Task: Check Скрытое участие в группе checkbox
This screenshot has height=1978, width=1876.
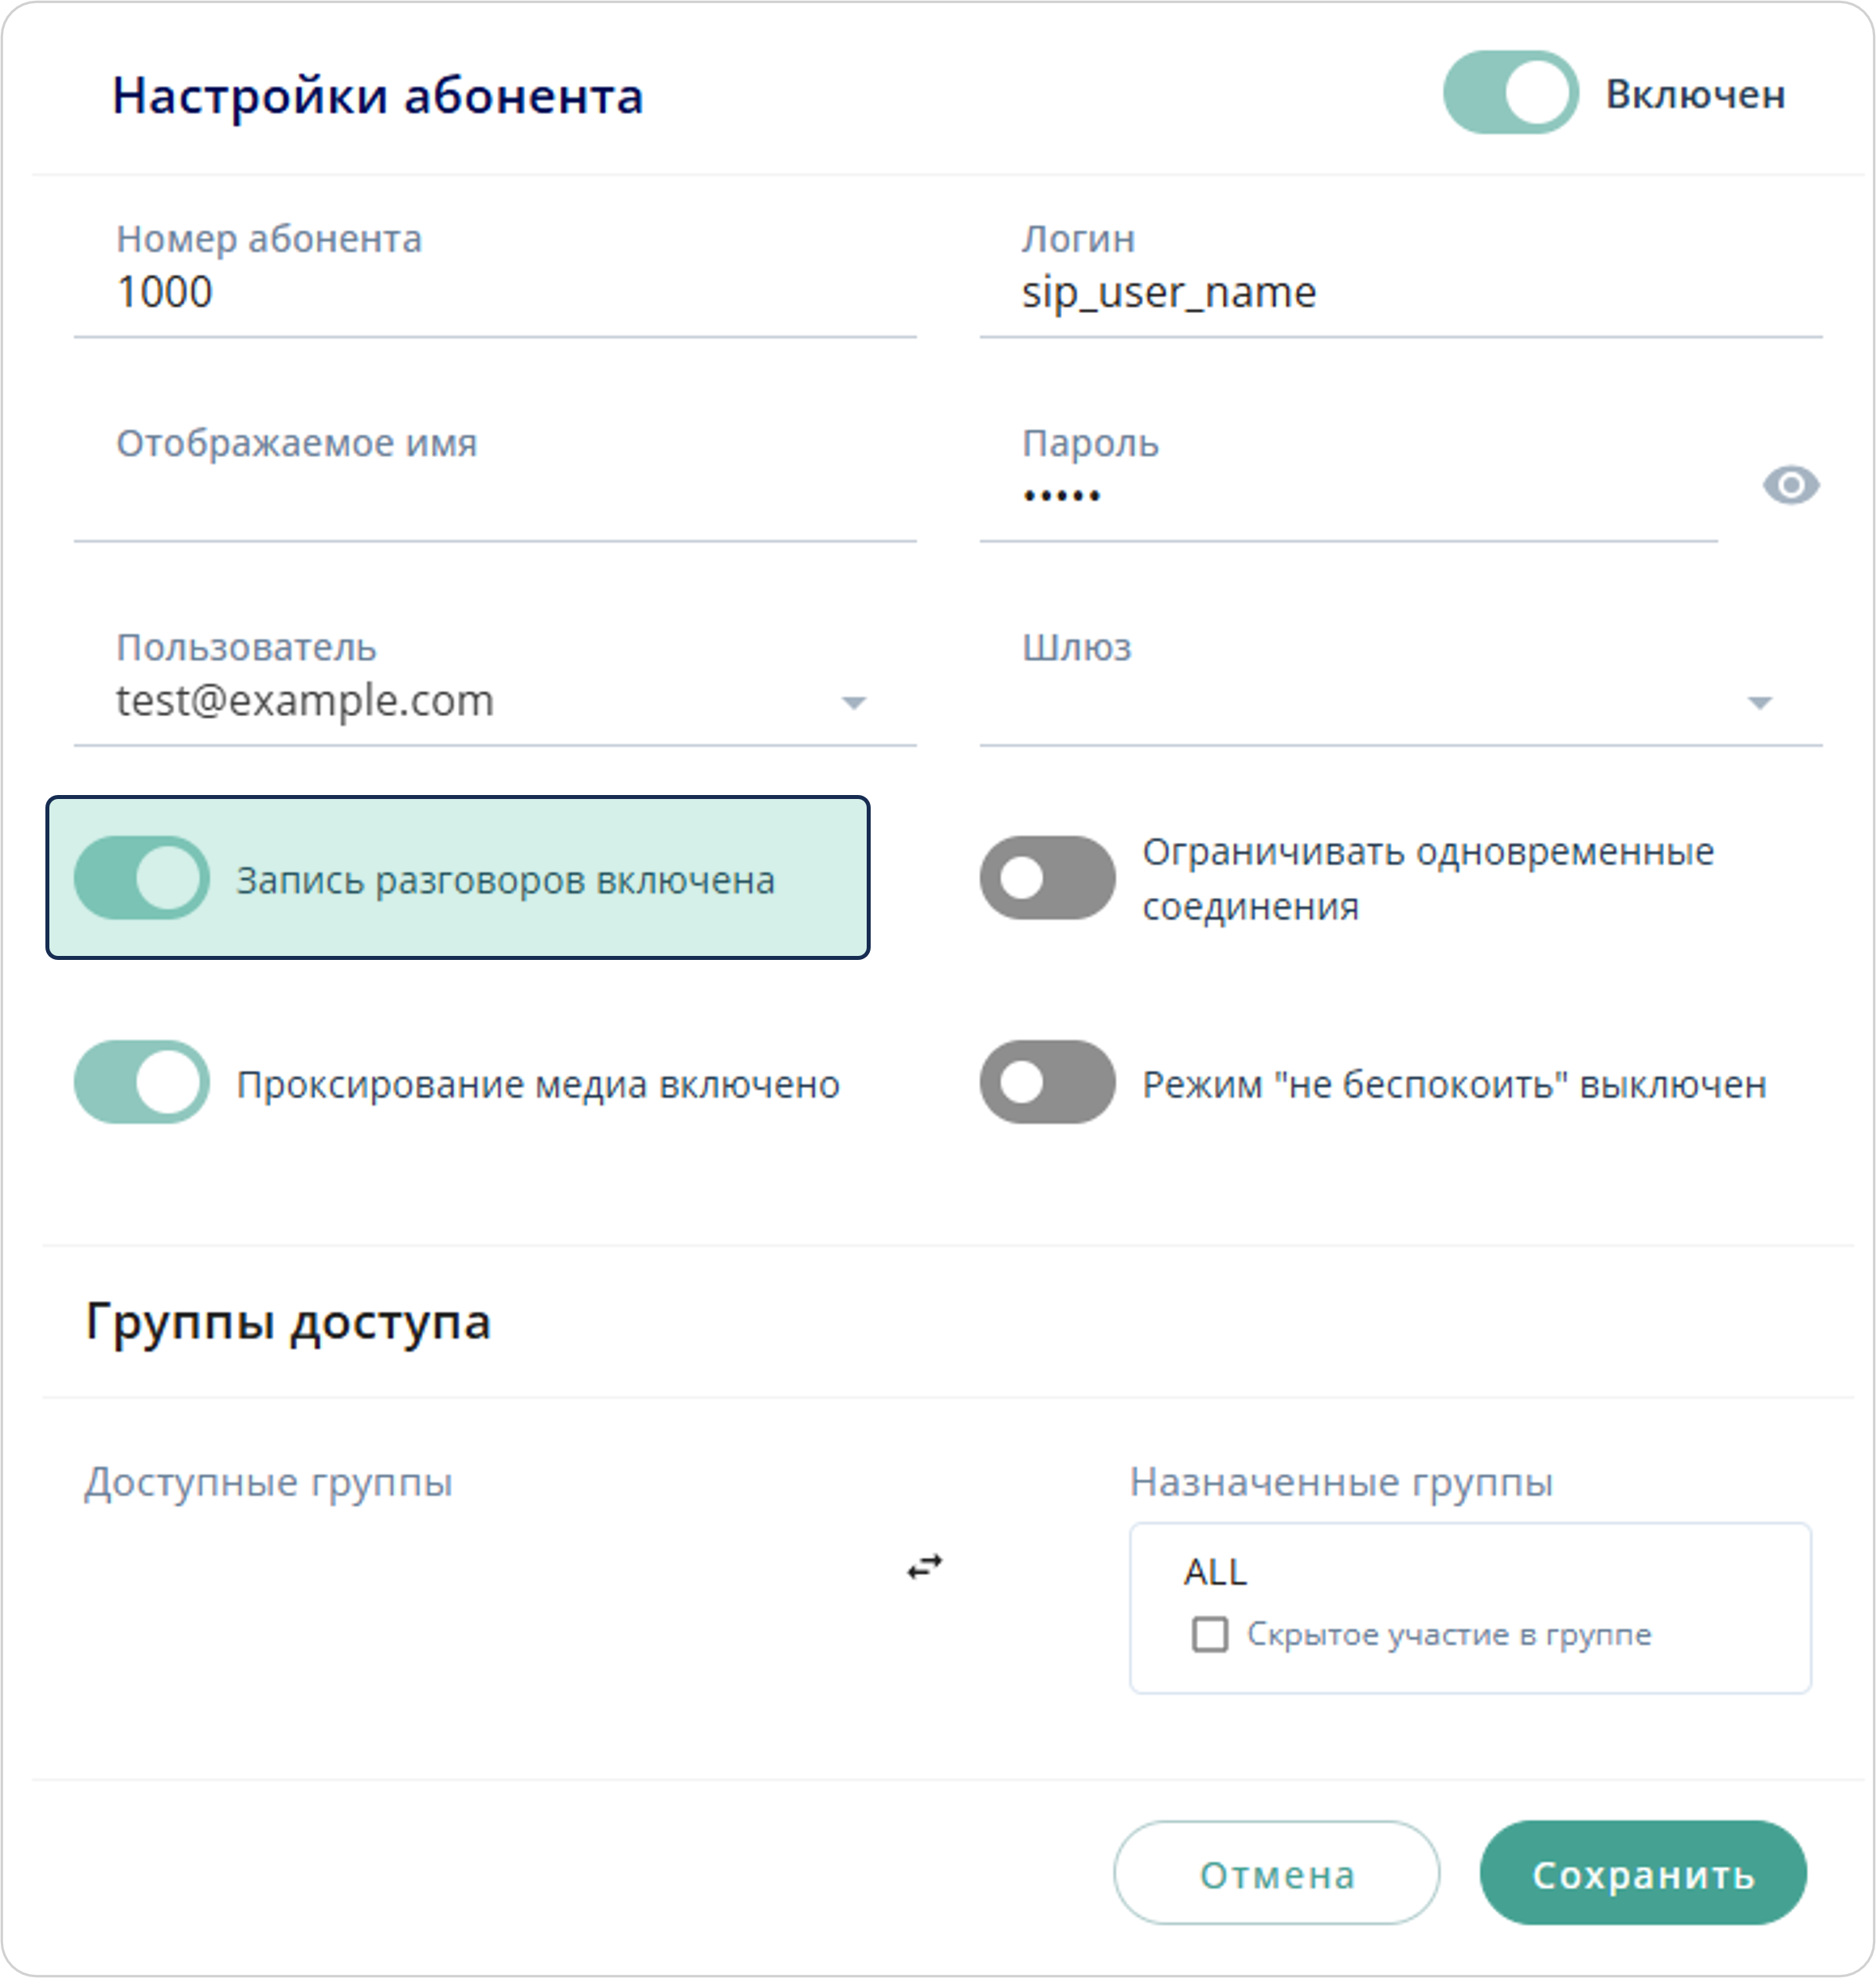Action: [x=1209, y=1635]
